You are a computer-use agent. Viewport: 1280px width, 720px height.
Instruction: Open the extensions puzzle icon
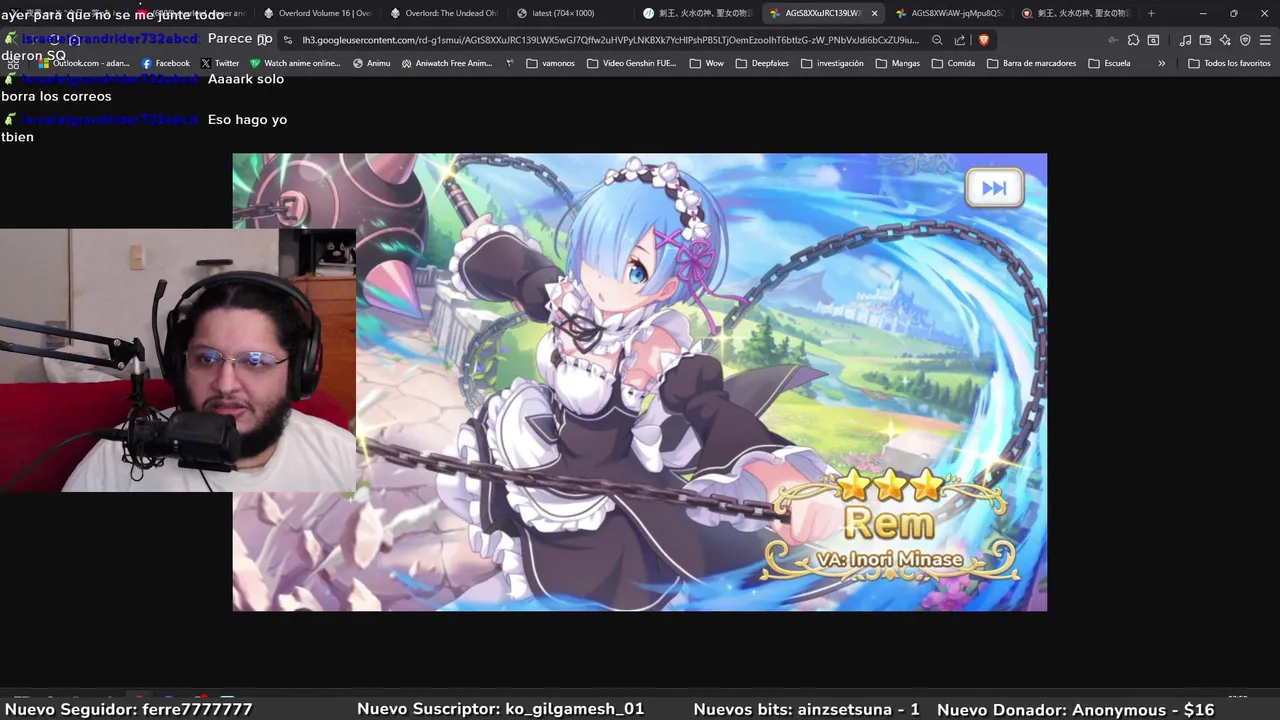coord(1133,40)
